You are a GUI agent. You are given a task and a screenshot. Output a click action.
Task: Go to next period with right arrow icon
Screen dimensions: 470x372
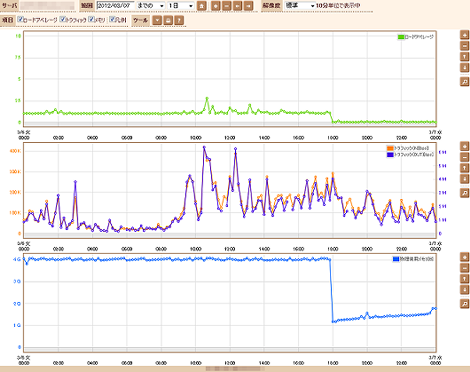[x=248, y=6]
